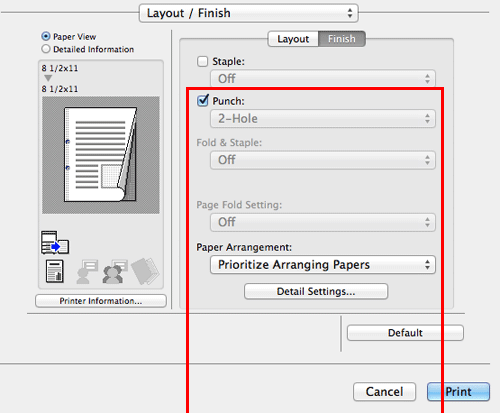The height and width of the screenshot is (413, 500).
Task: Click the two users group icon
Action: click(115, 271)
